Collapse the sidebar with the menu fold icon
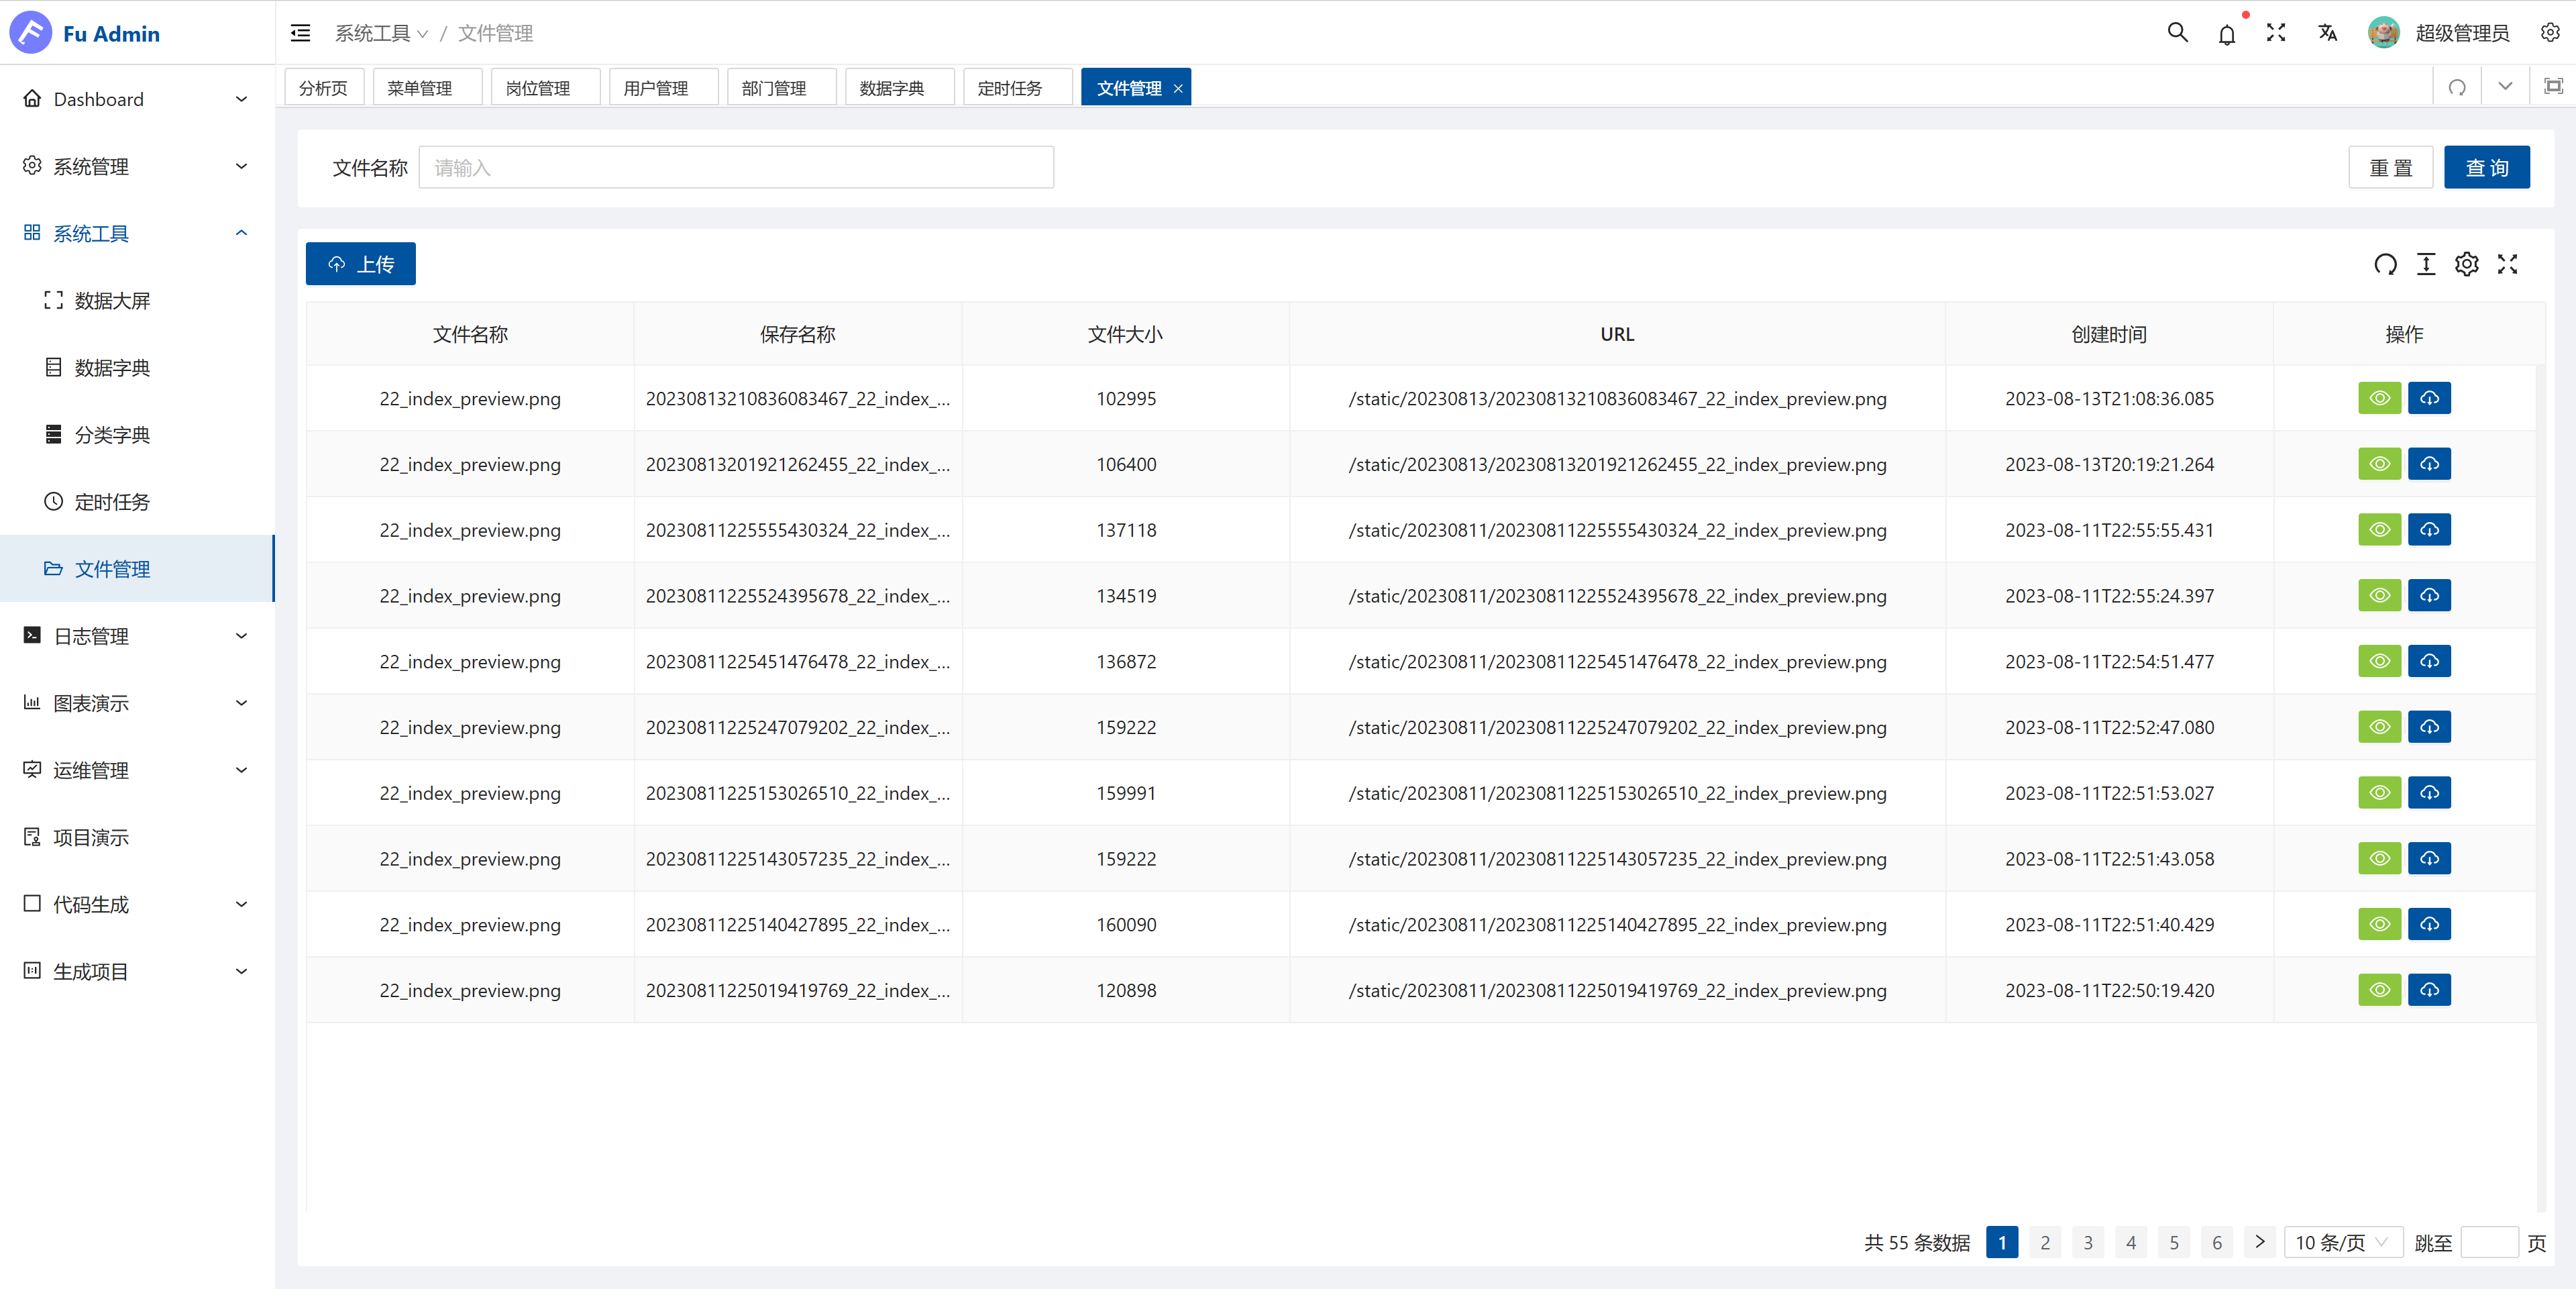Viewport: 2576px width, 1289px height. [300, 33]
